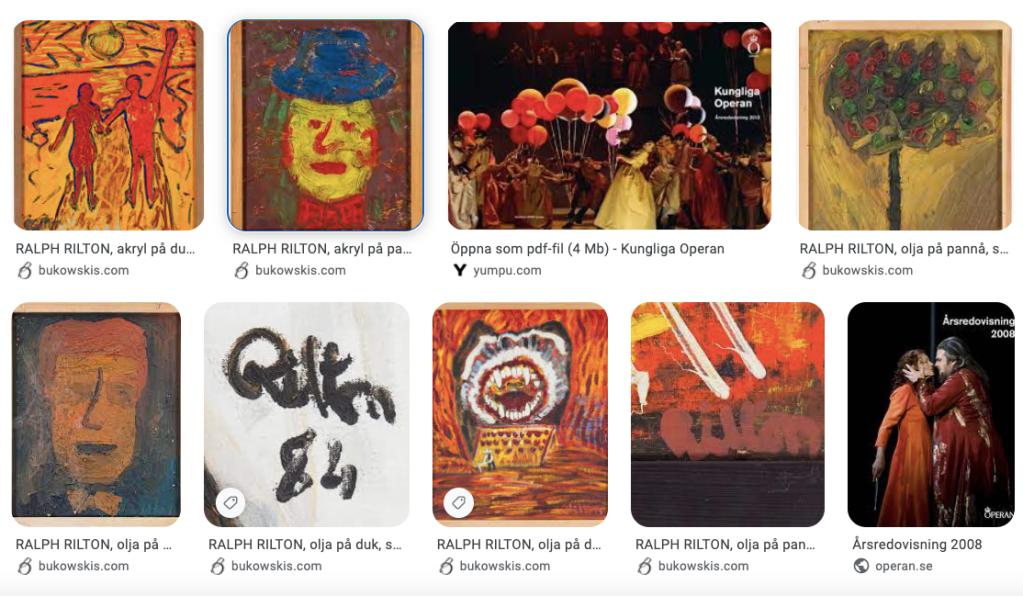Image resolution: width=1023 pixels, height=596 pixels.
Task: Click 'RALPH RILTON, olja på pannå' title link
Action: 904,248
